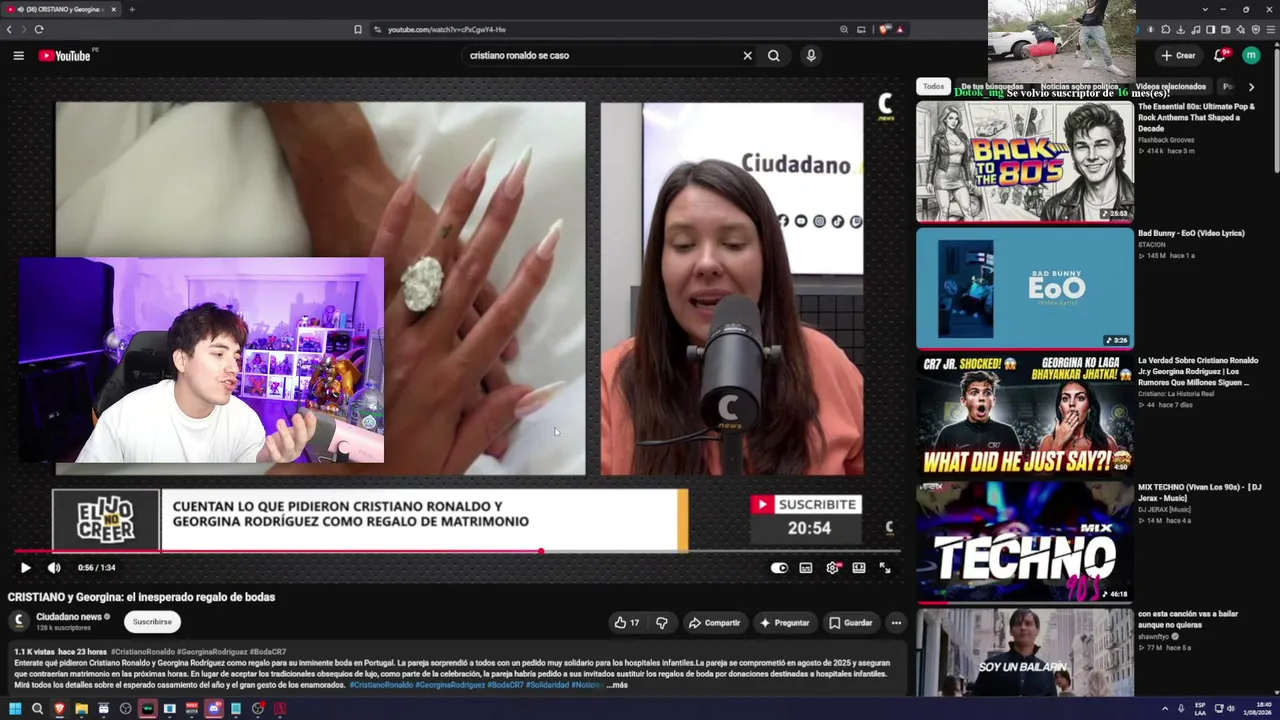The height and width of the screenshot is (720, 1280).
Task: Open the Mix Techno 90s thumbnail
Action: pyautogui.click(x=1025, y=541)
